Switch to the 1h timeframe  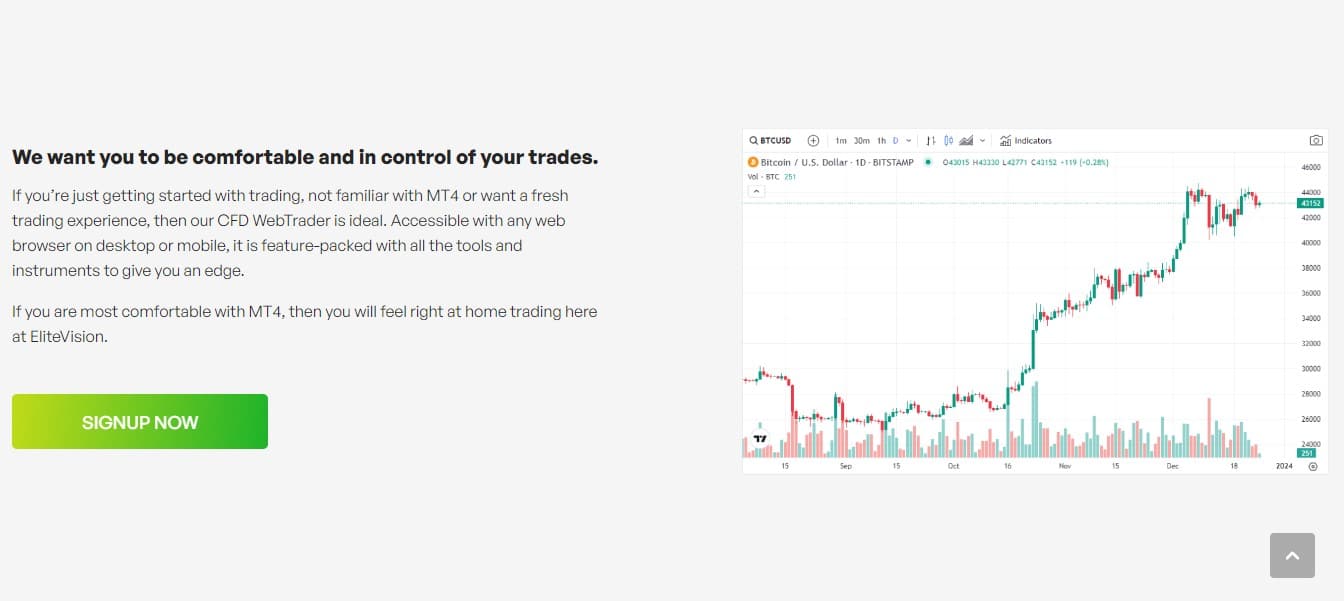(882, 140)
